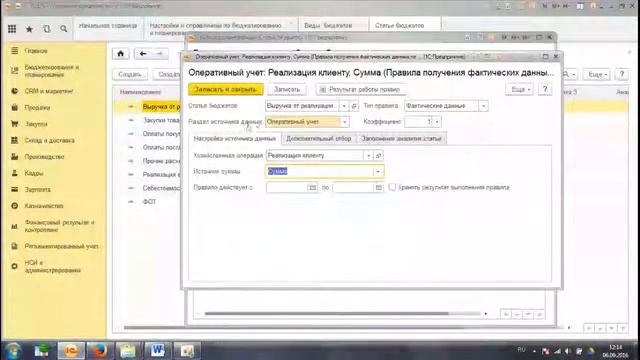The width and height of the screenshot is (640, 360).
Task: Open the Главное sidebar section
Action: 36,51
